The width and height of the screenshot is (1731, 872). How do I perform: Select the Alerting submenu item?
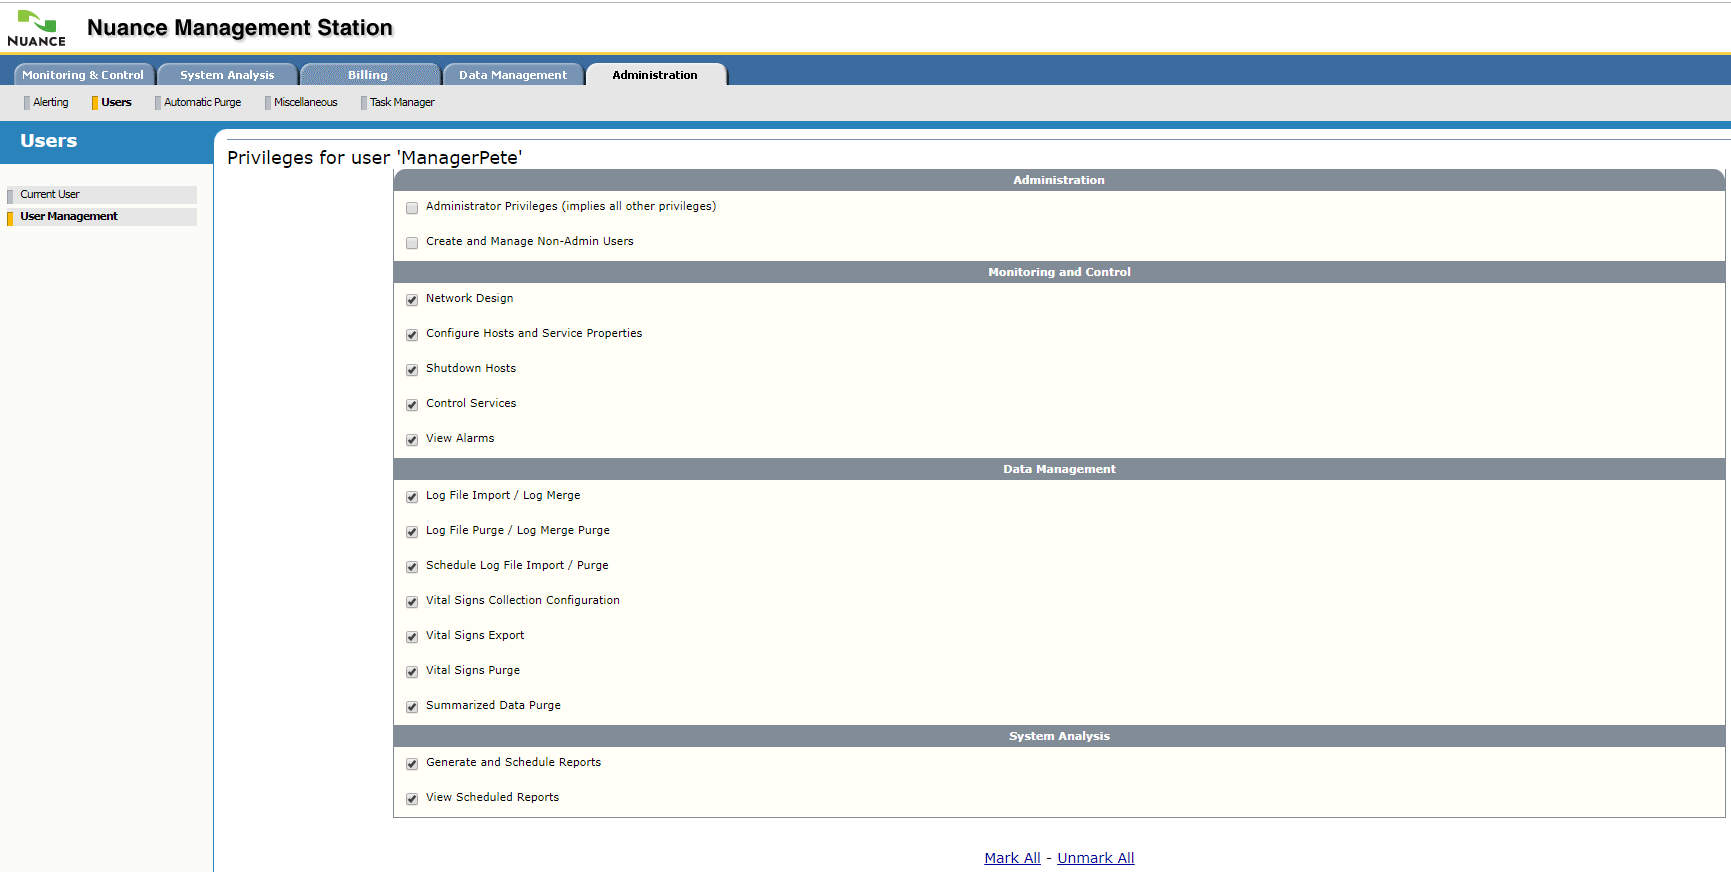[50, 102]
